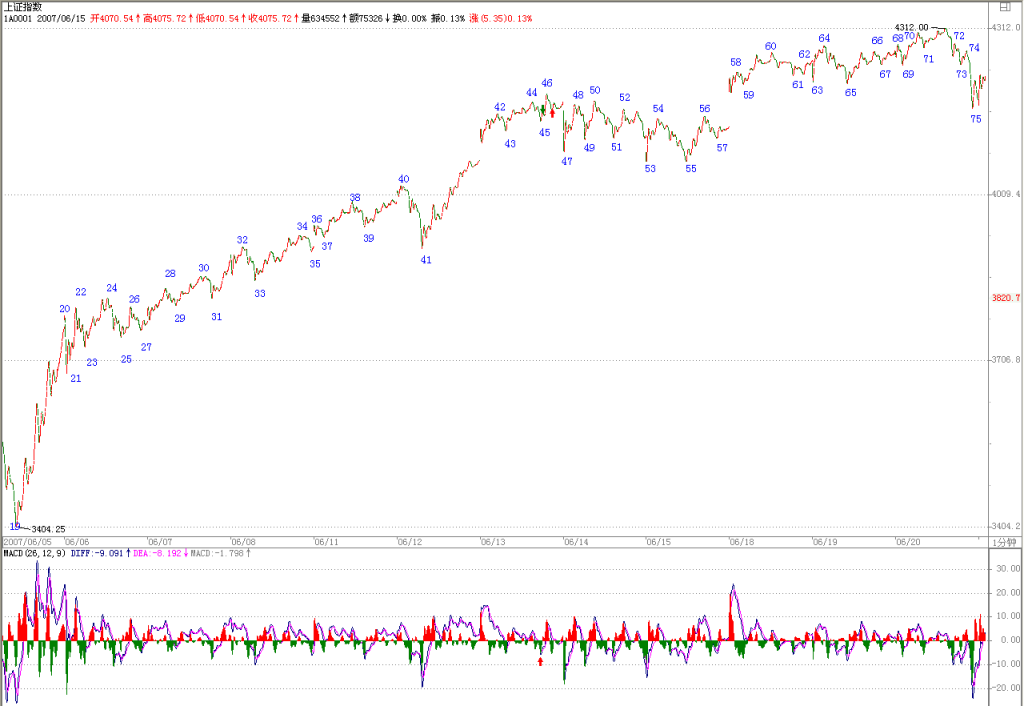Click the red 3820.7 price axis label

click(x=1006, y=298)
